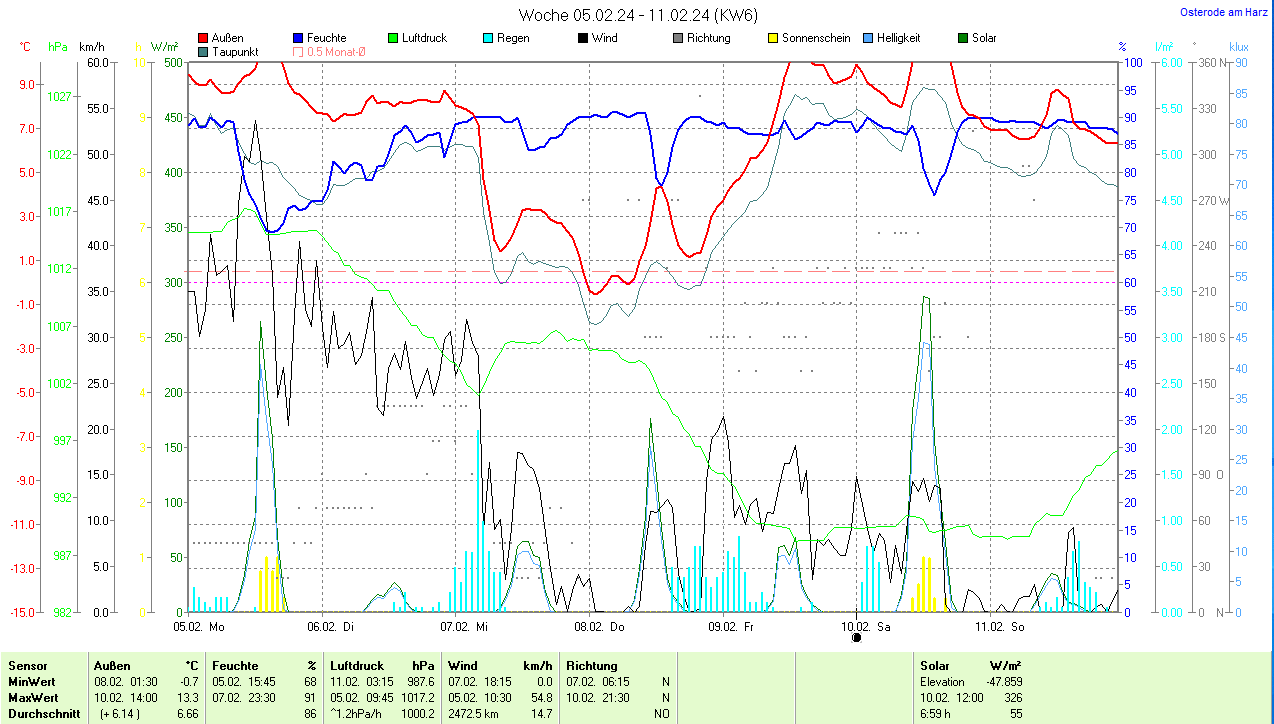Click the yellow Sonnenschein legend square

click(x=773, y=38)
